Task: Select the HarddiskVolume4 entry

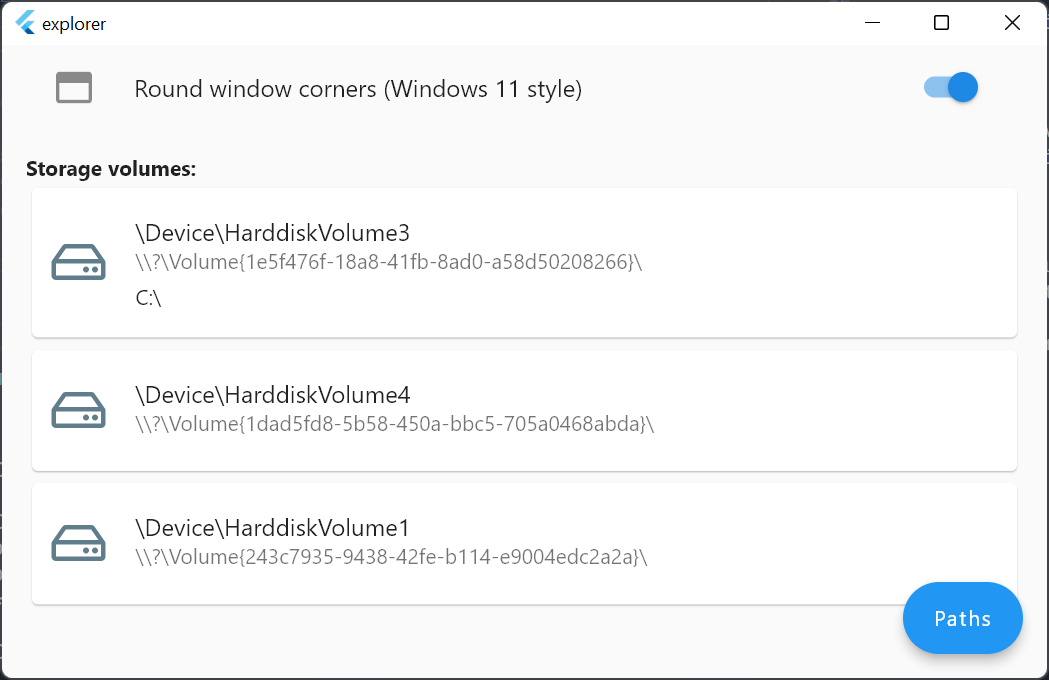Action: pos(270,394)
